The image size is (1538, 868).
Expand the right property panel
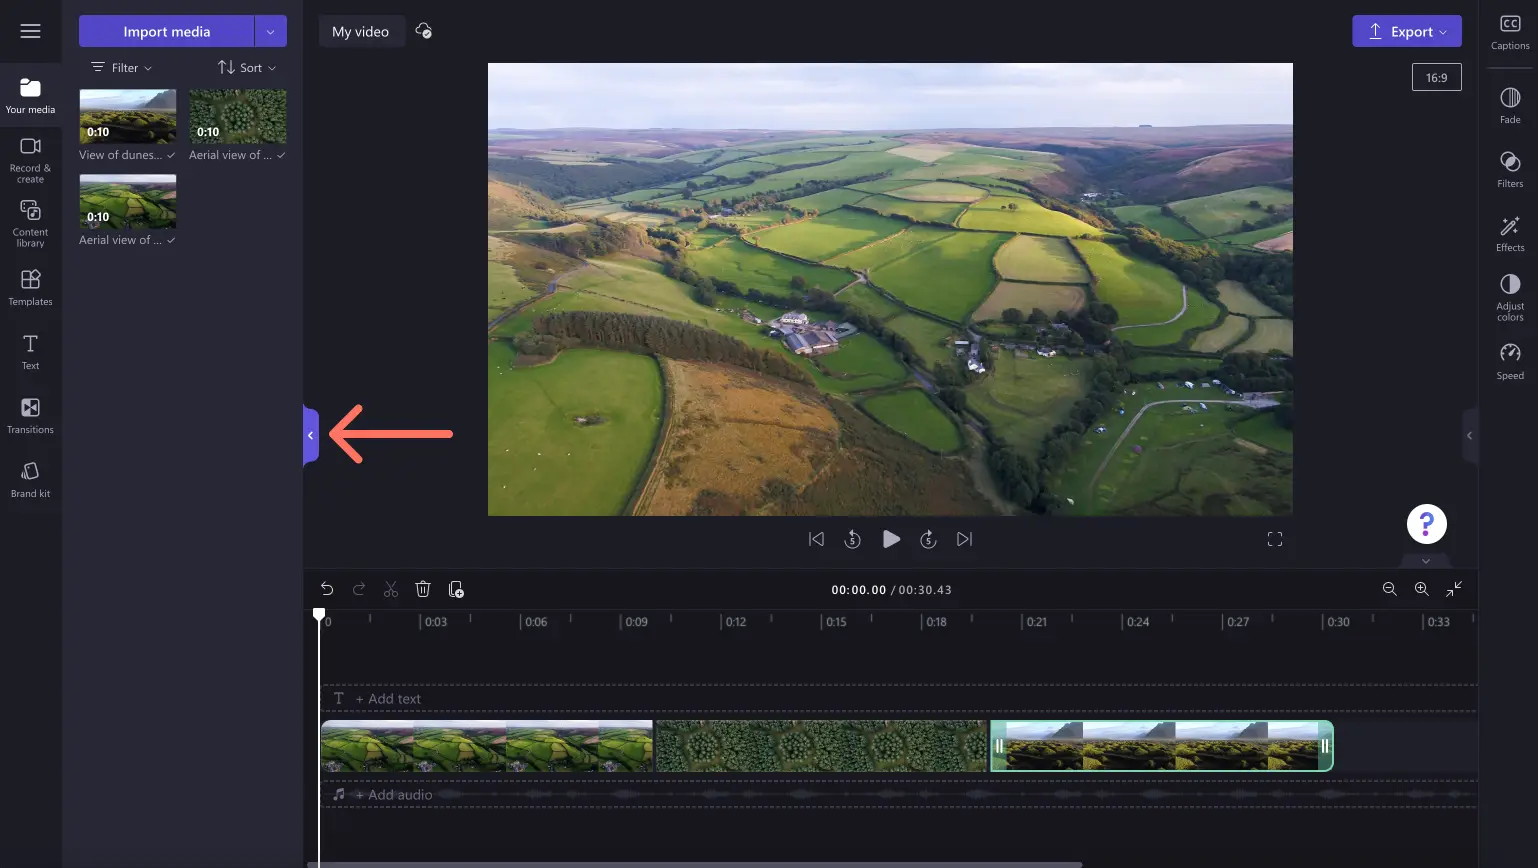[1469, 436]
